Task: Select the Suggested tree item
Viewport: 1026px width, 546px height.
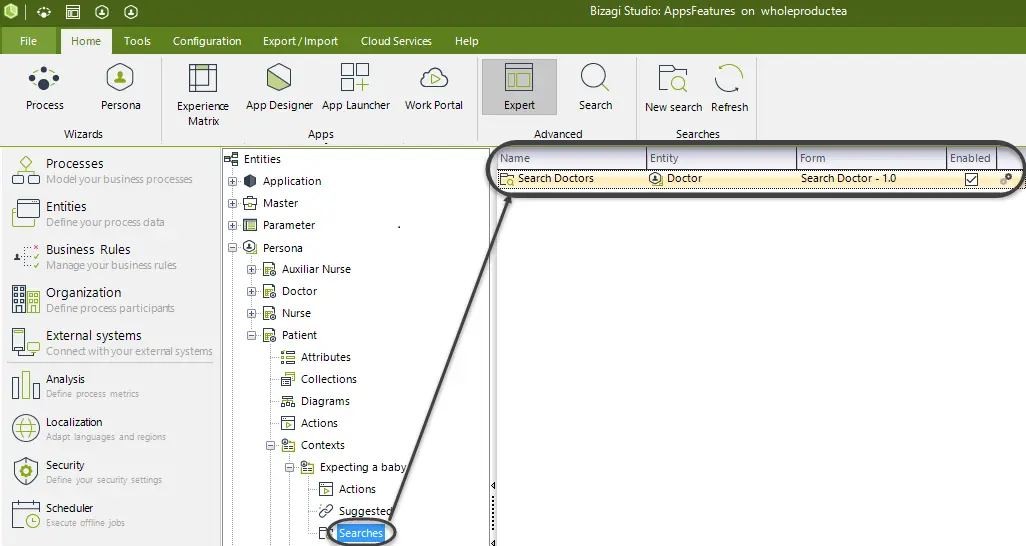Action: tap(364, 511)
